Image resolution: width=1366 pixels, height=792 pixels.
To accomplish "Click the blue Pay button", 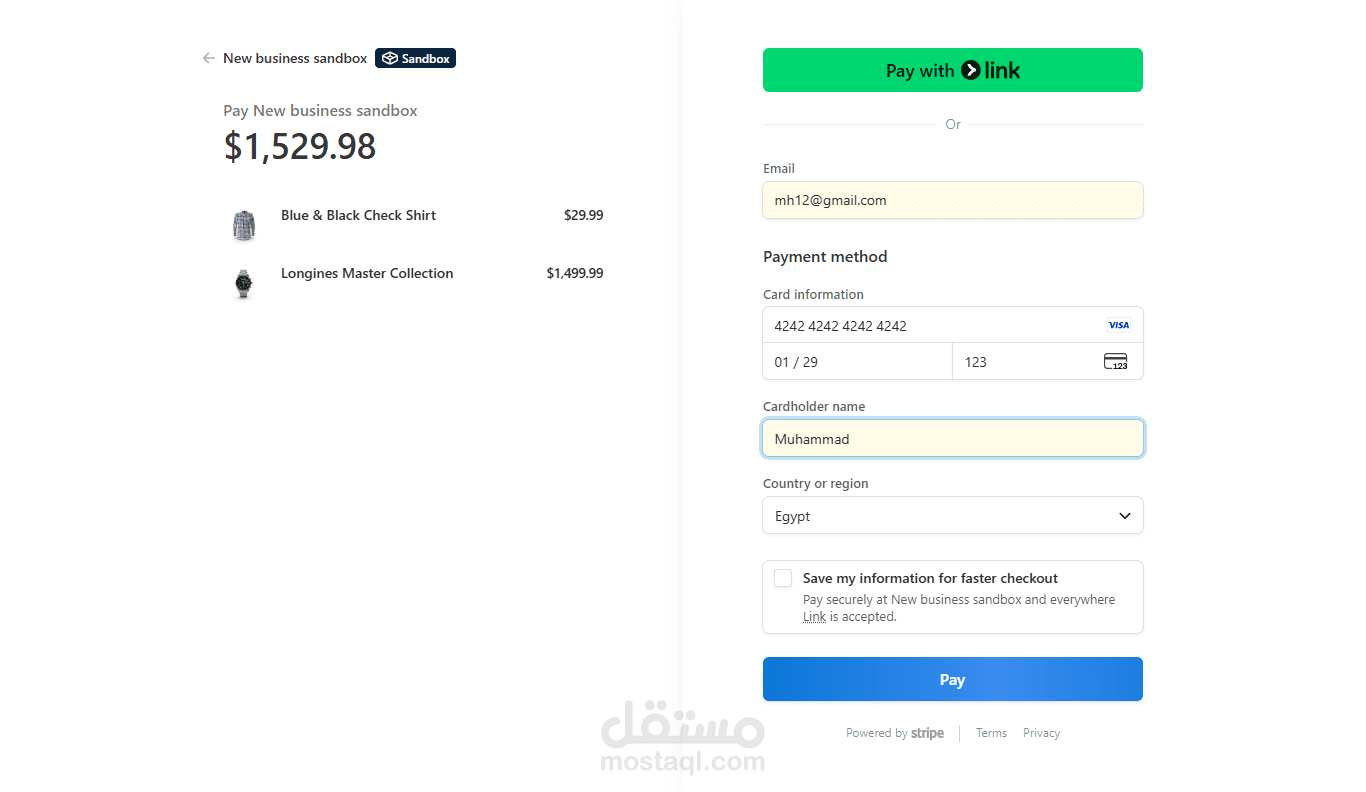I will (x=952, y=679).
